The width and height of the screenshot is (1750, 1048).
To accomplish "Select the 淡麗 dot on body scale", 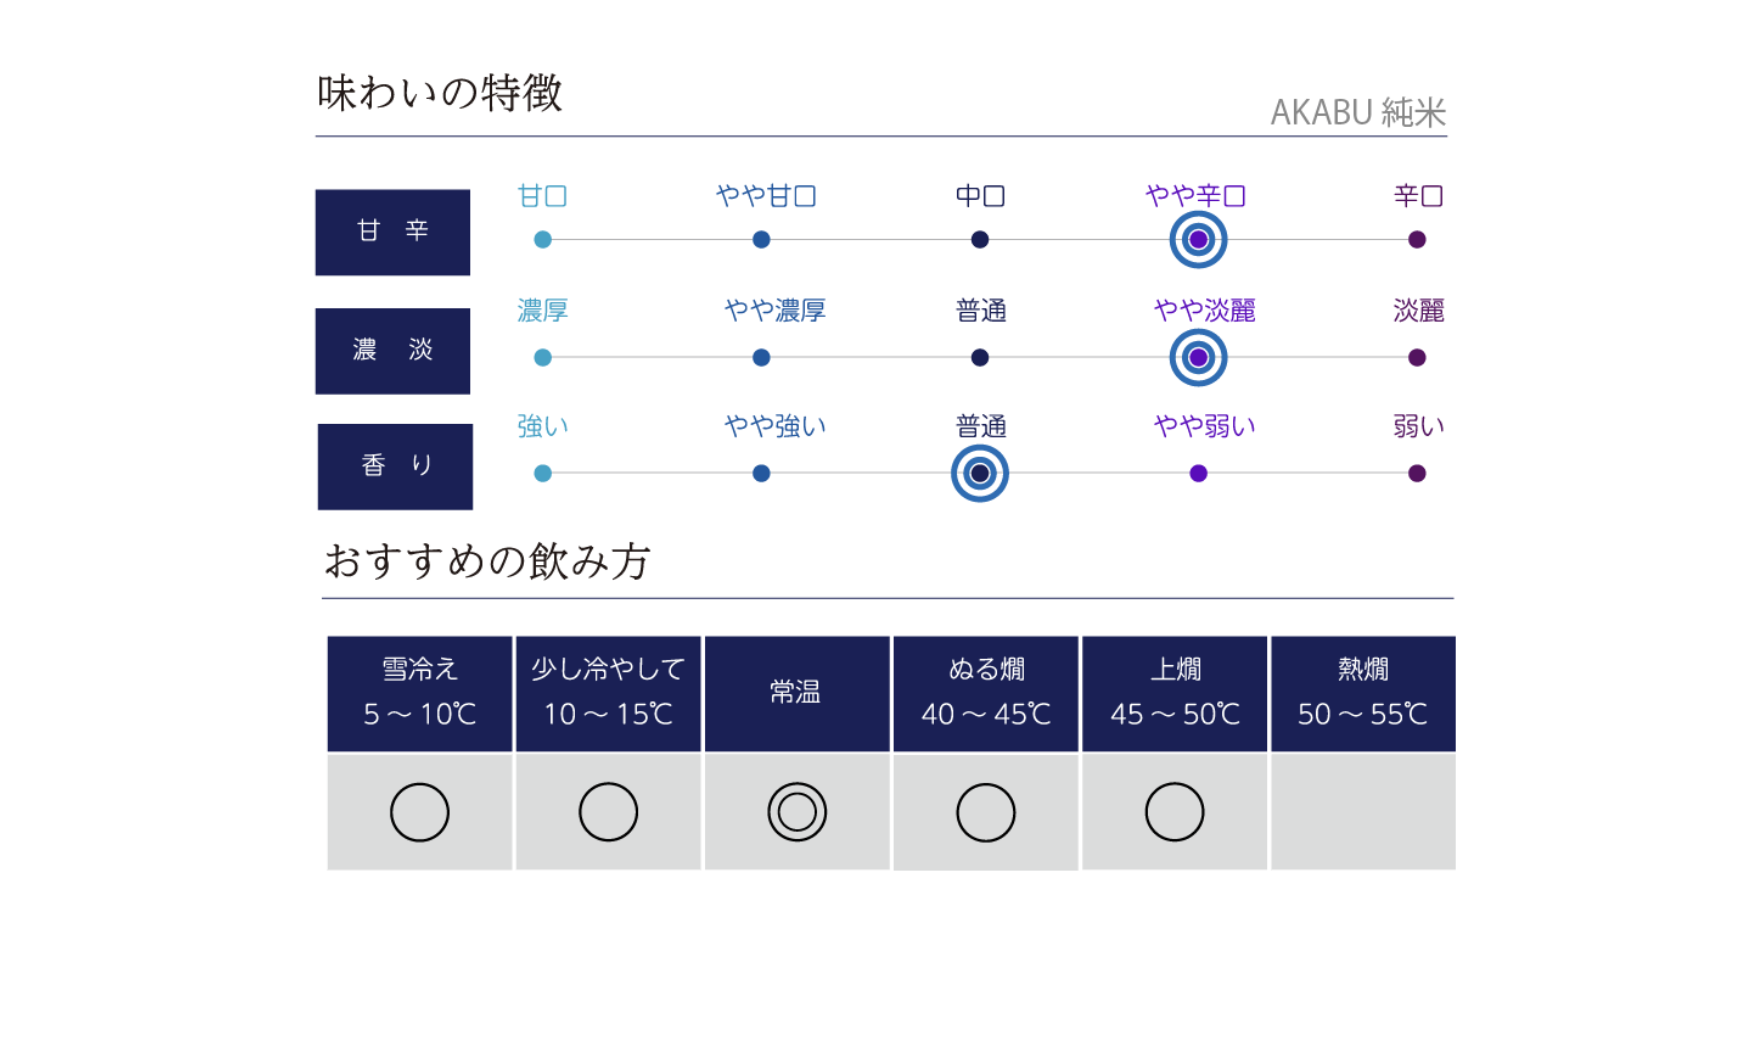I will (x=1417, y=358).
